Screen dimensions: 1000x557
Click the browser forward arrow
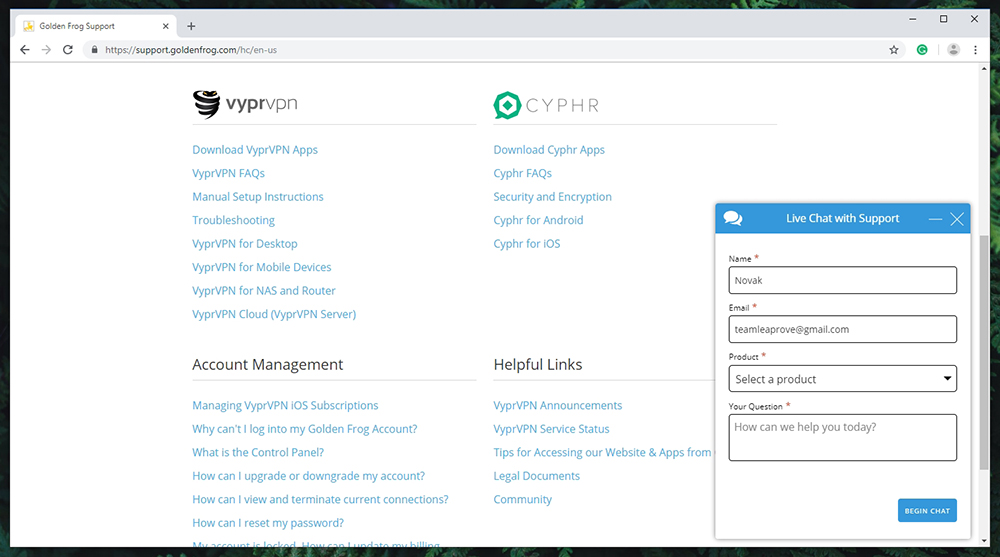(x=46, y=50)
